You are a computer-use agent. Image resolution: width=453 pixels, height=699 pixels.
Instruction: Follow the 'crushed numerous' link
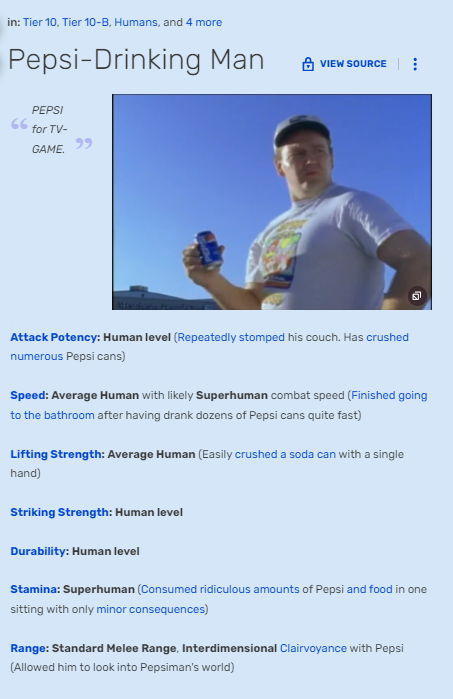coord(387,337)
